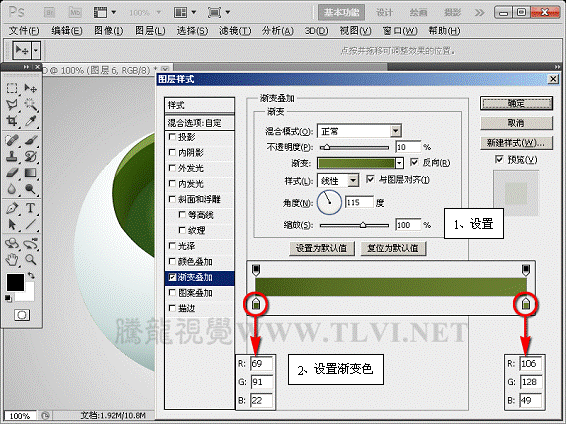Open the 样式 gradient style dropdown
This screenshot has height=424, width=566.
tap(353, 180)
